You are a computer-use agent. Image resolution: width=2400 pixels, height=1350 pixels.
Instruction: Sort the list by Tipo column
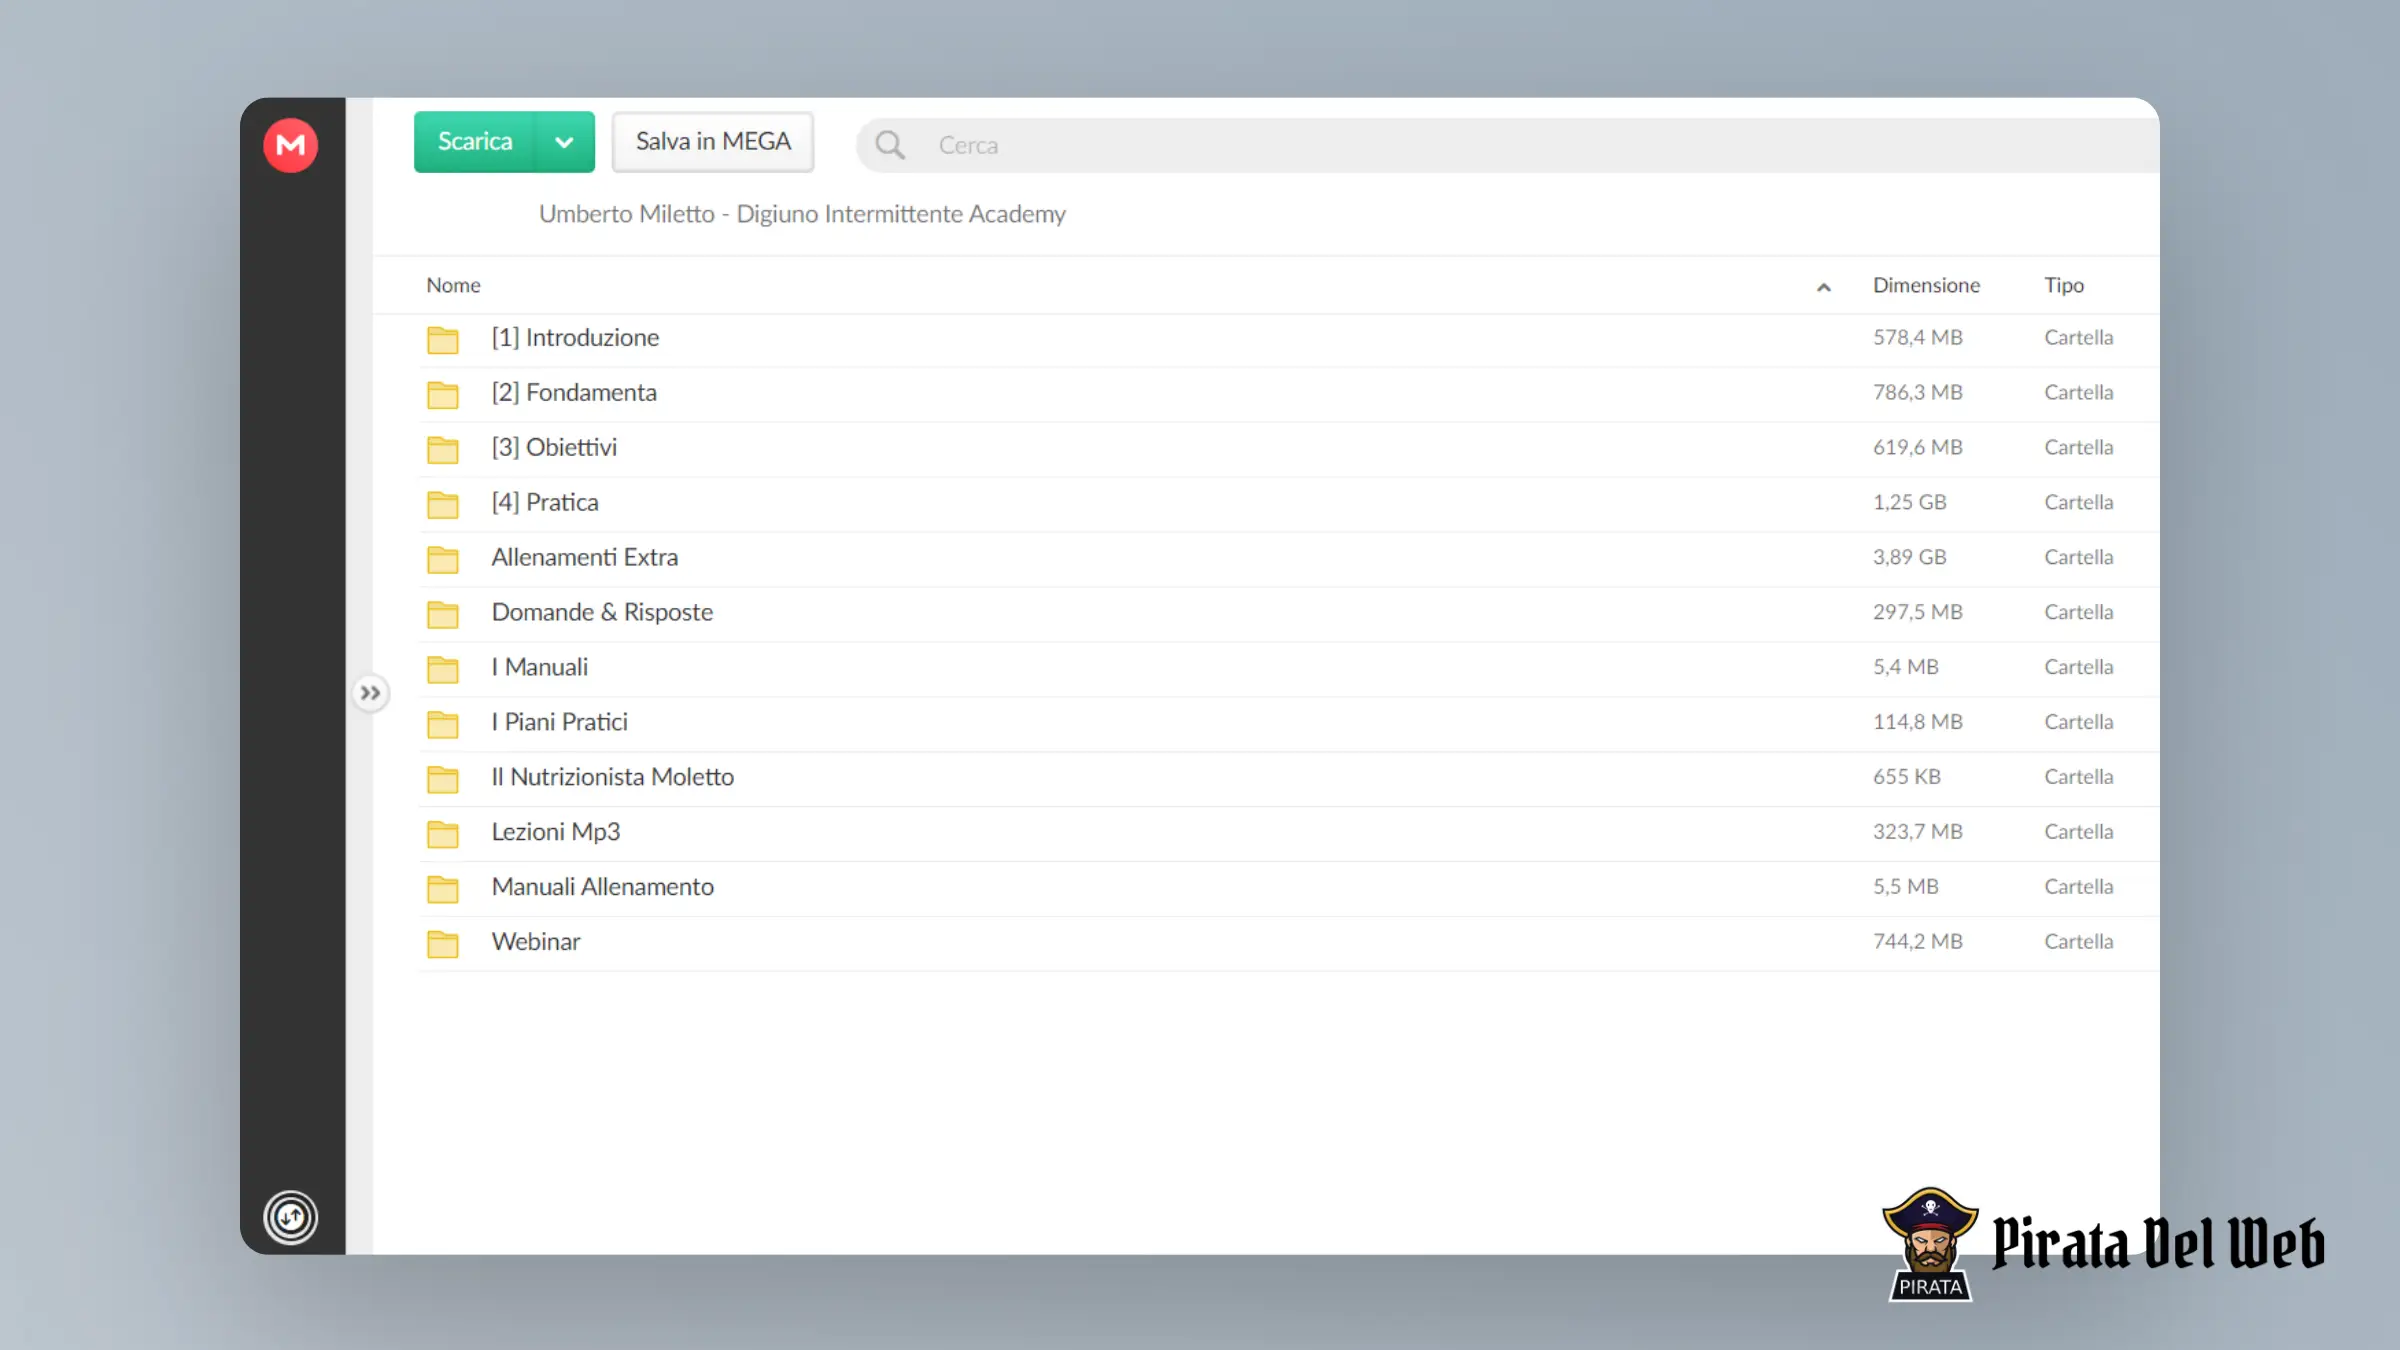click(x=2064, y=285)
